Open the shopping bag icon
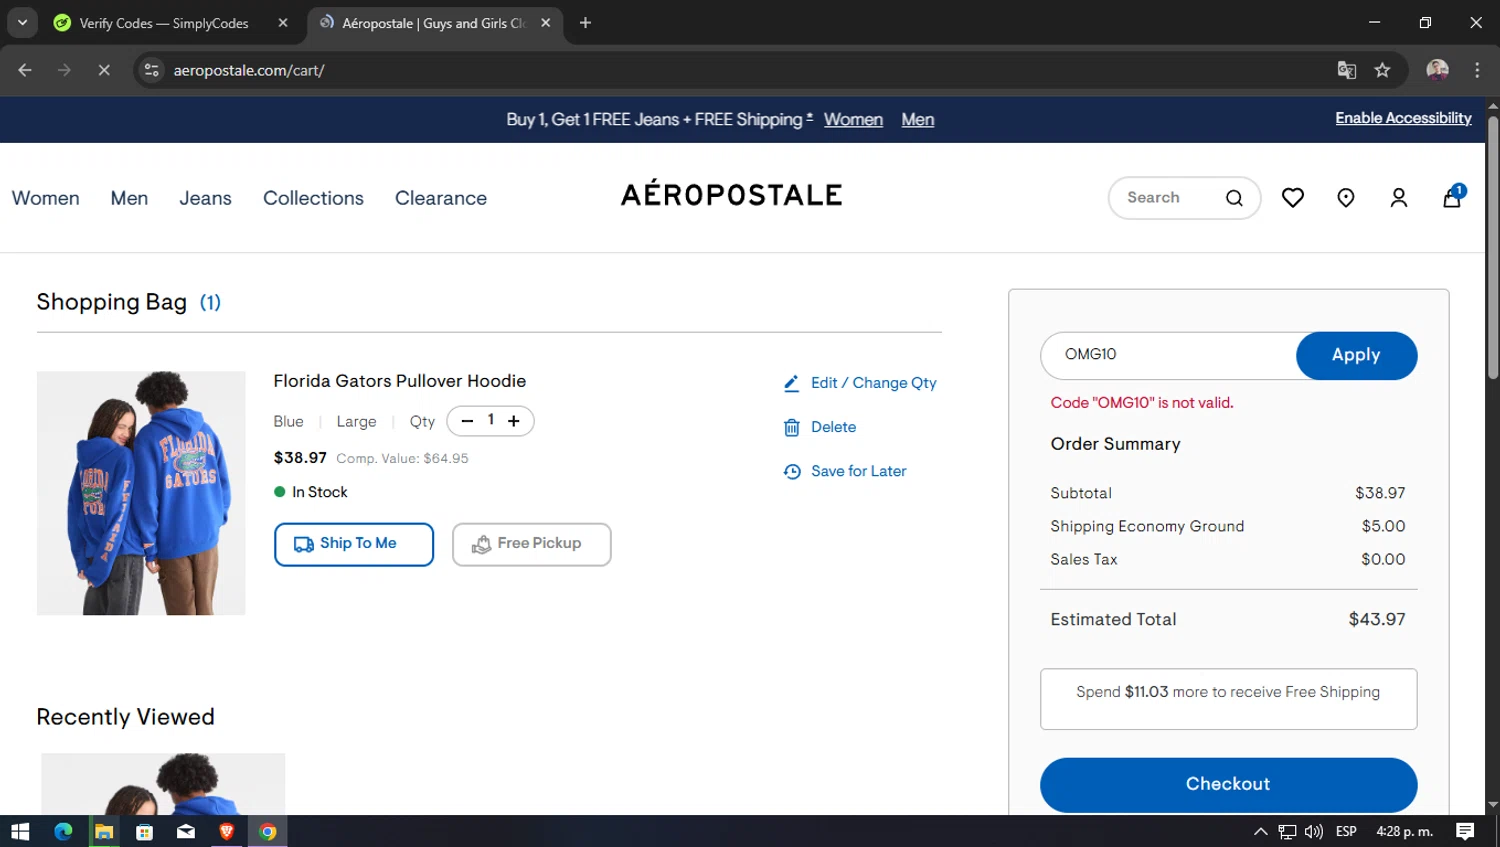Viewport: 1500px width, 847px height. 1452,197
